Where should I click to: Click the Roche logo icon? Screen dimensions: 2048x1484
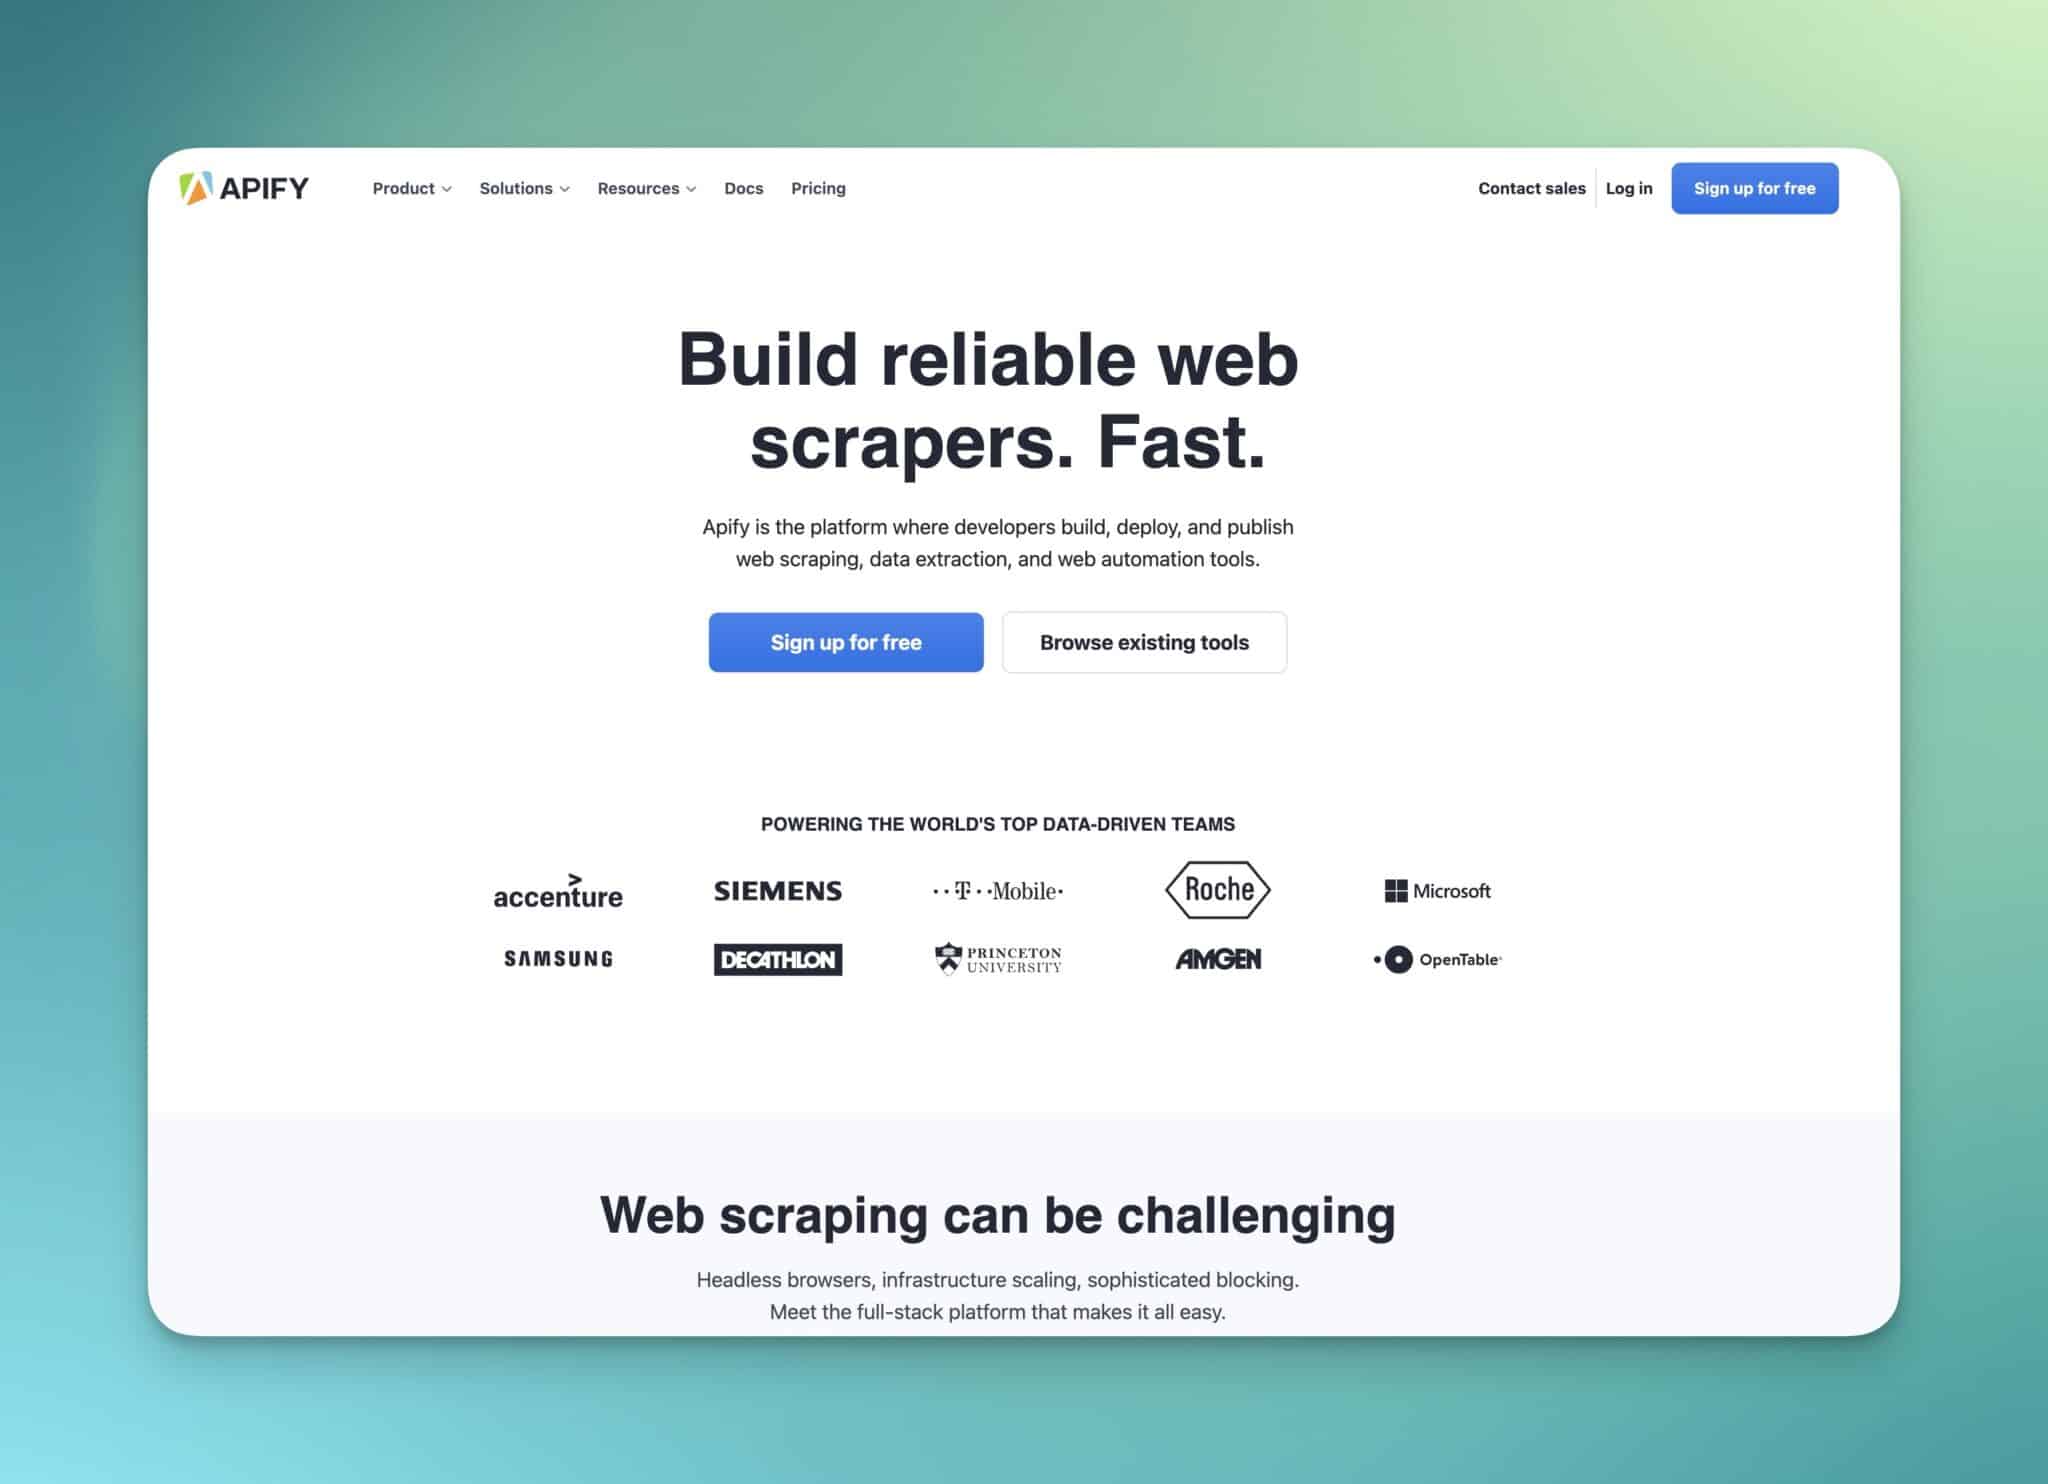(1218, 891)
